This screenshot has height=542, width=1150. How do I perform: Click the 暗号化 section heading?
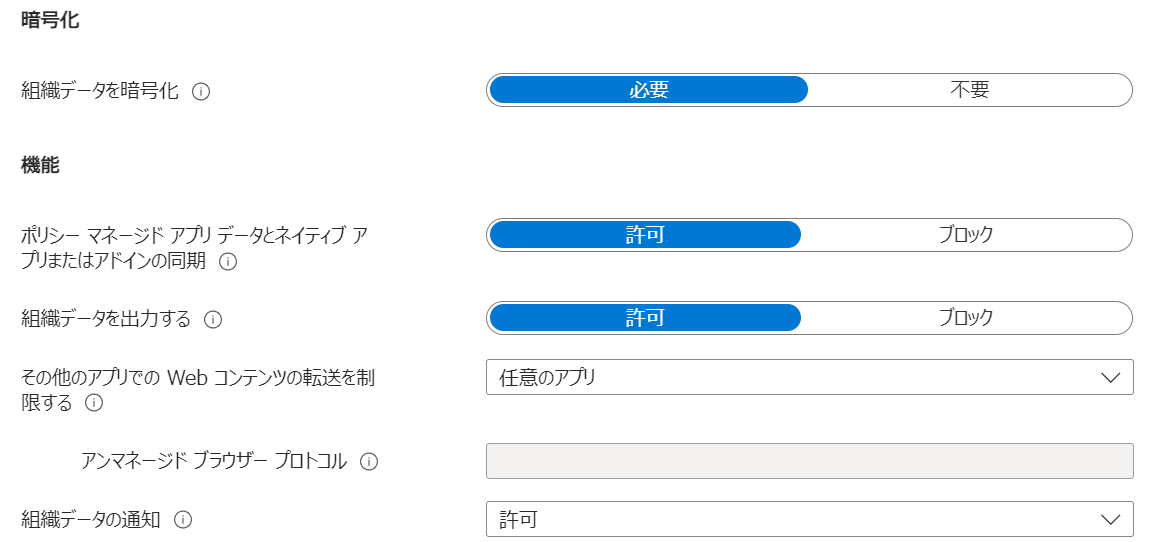[51, 21]
